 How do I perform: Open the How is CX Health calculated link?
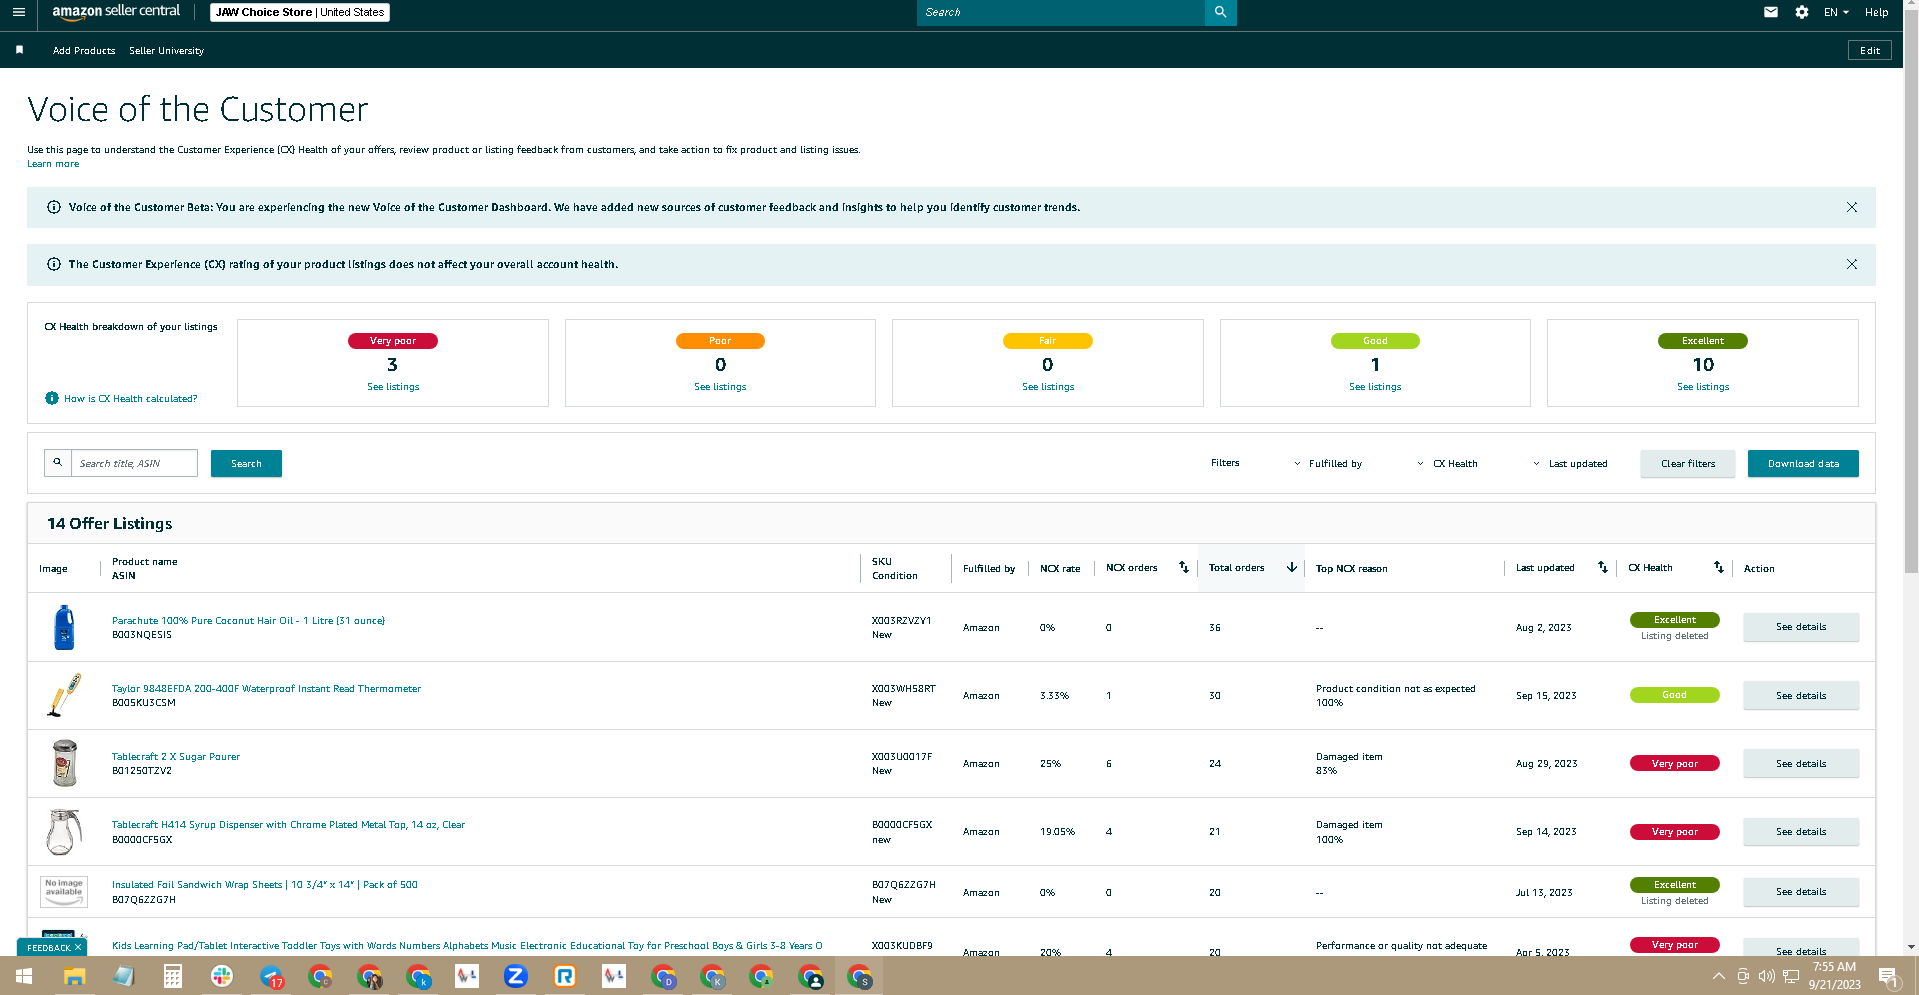pos(131,398)
